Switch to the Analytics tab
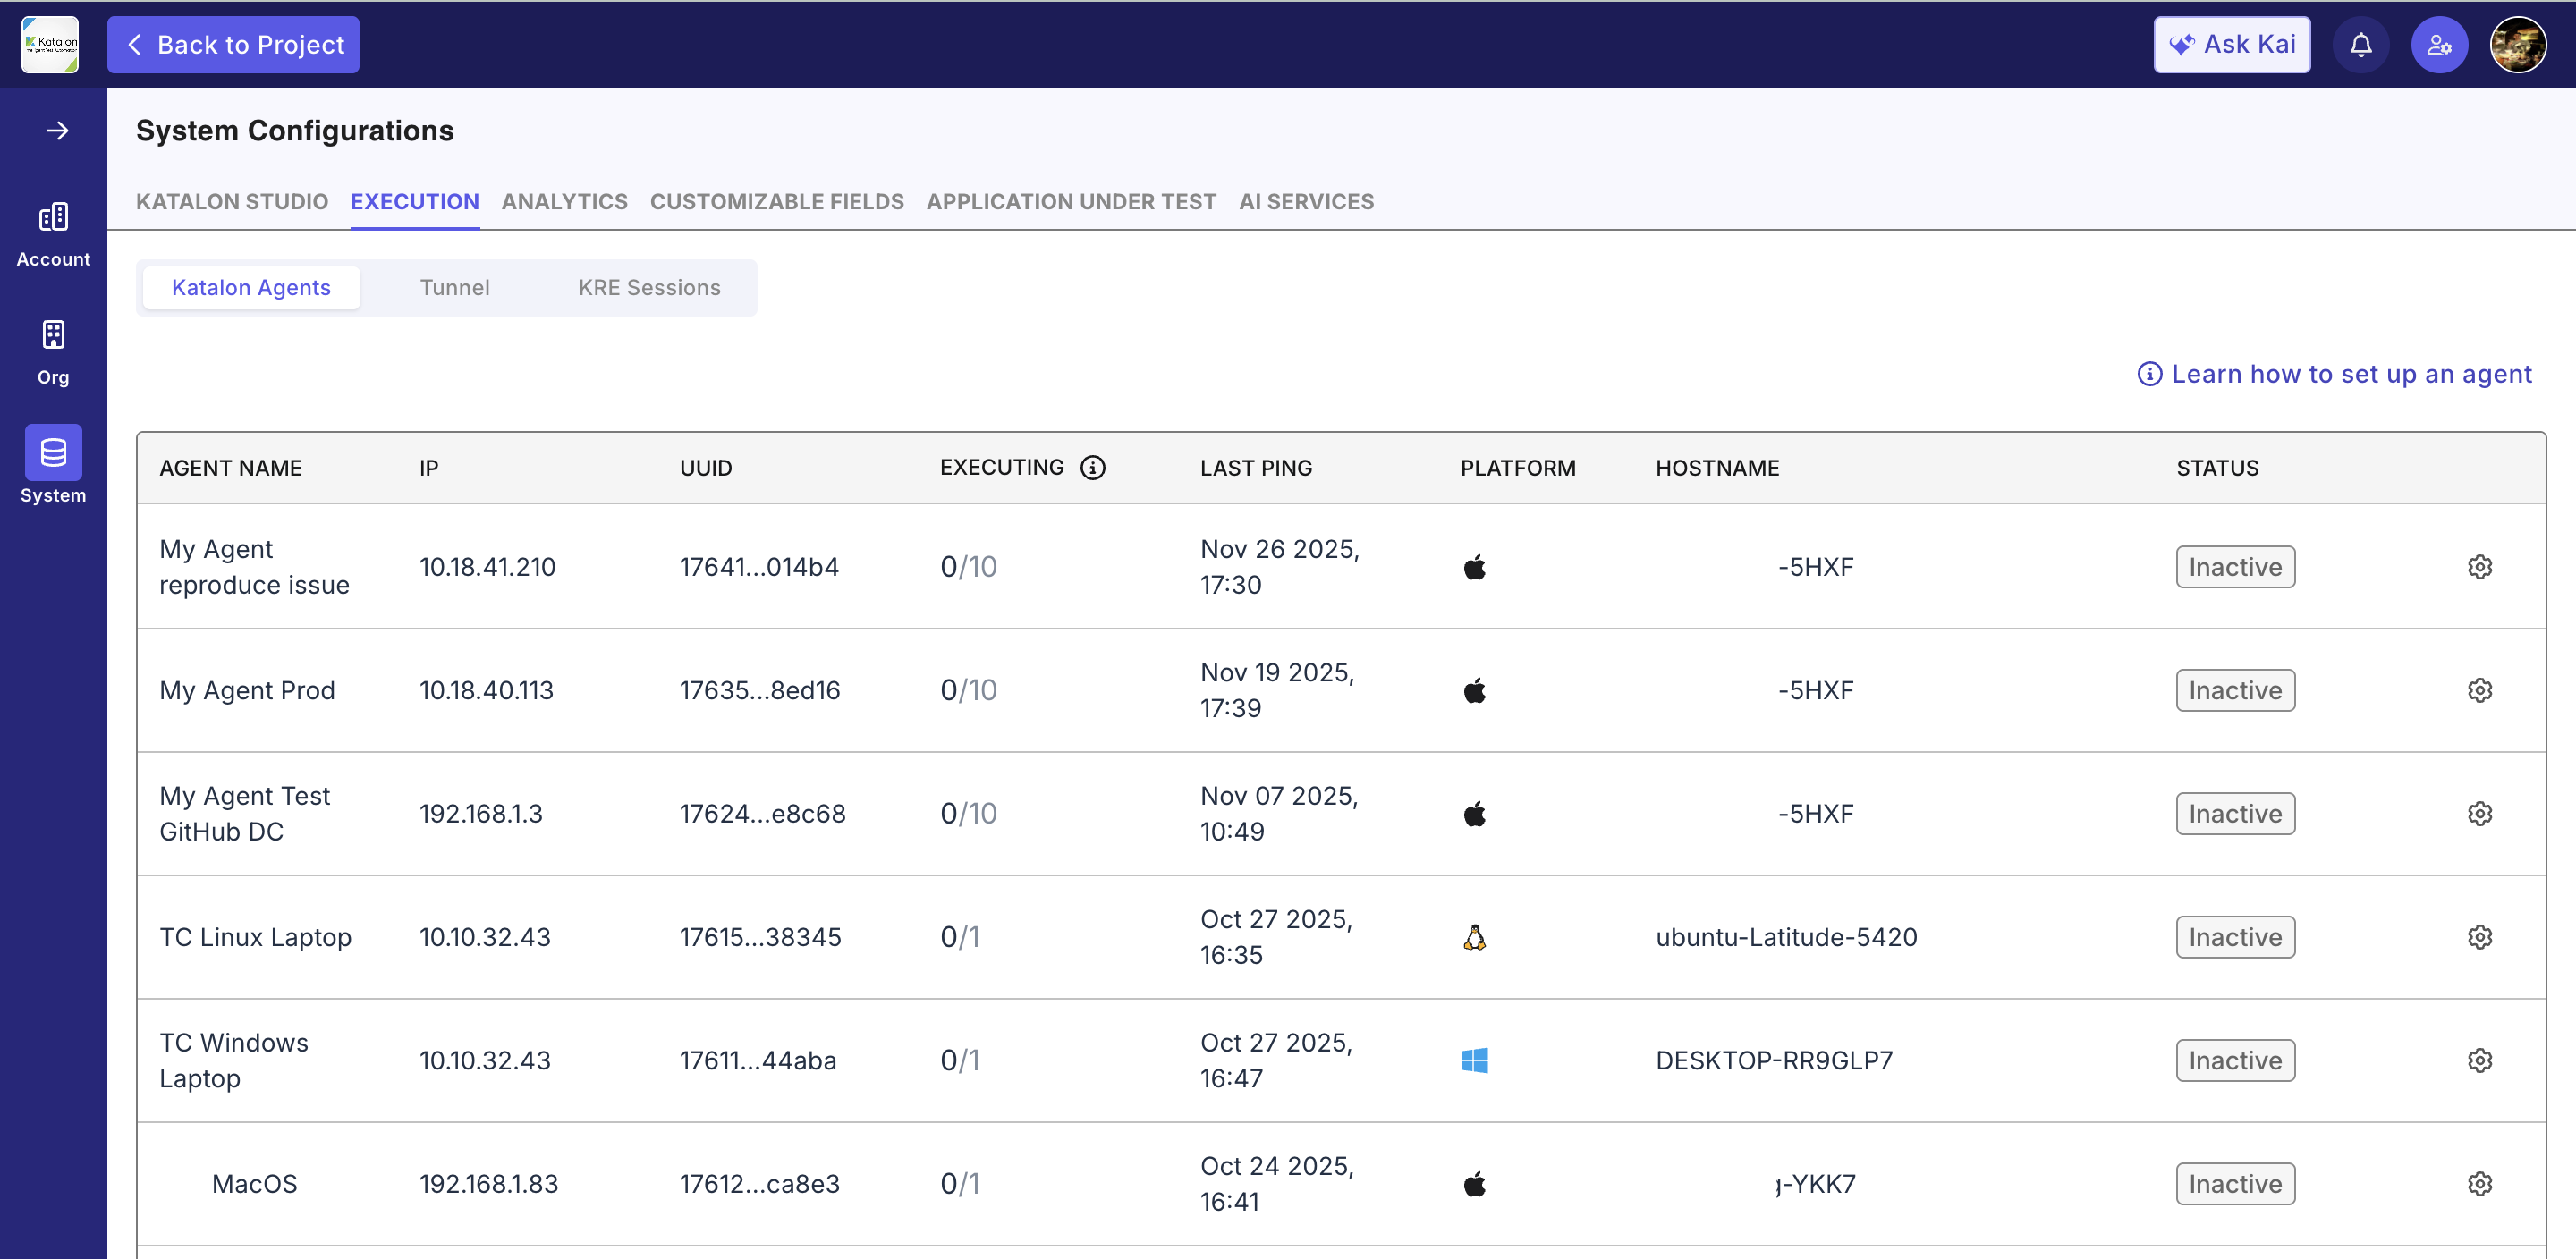Image resolution: width=2576 pixels, height=1259 pixels. (x=563, y=201)
